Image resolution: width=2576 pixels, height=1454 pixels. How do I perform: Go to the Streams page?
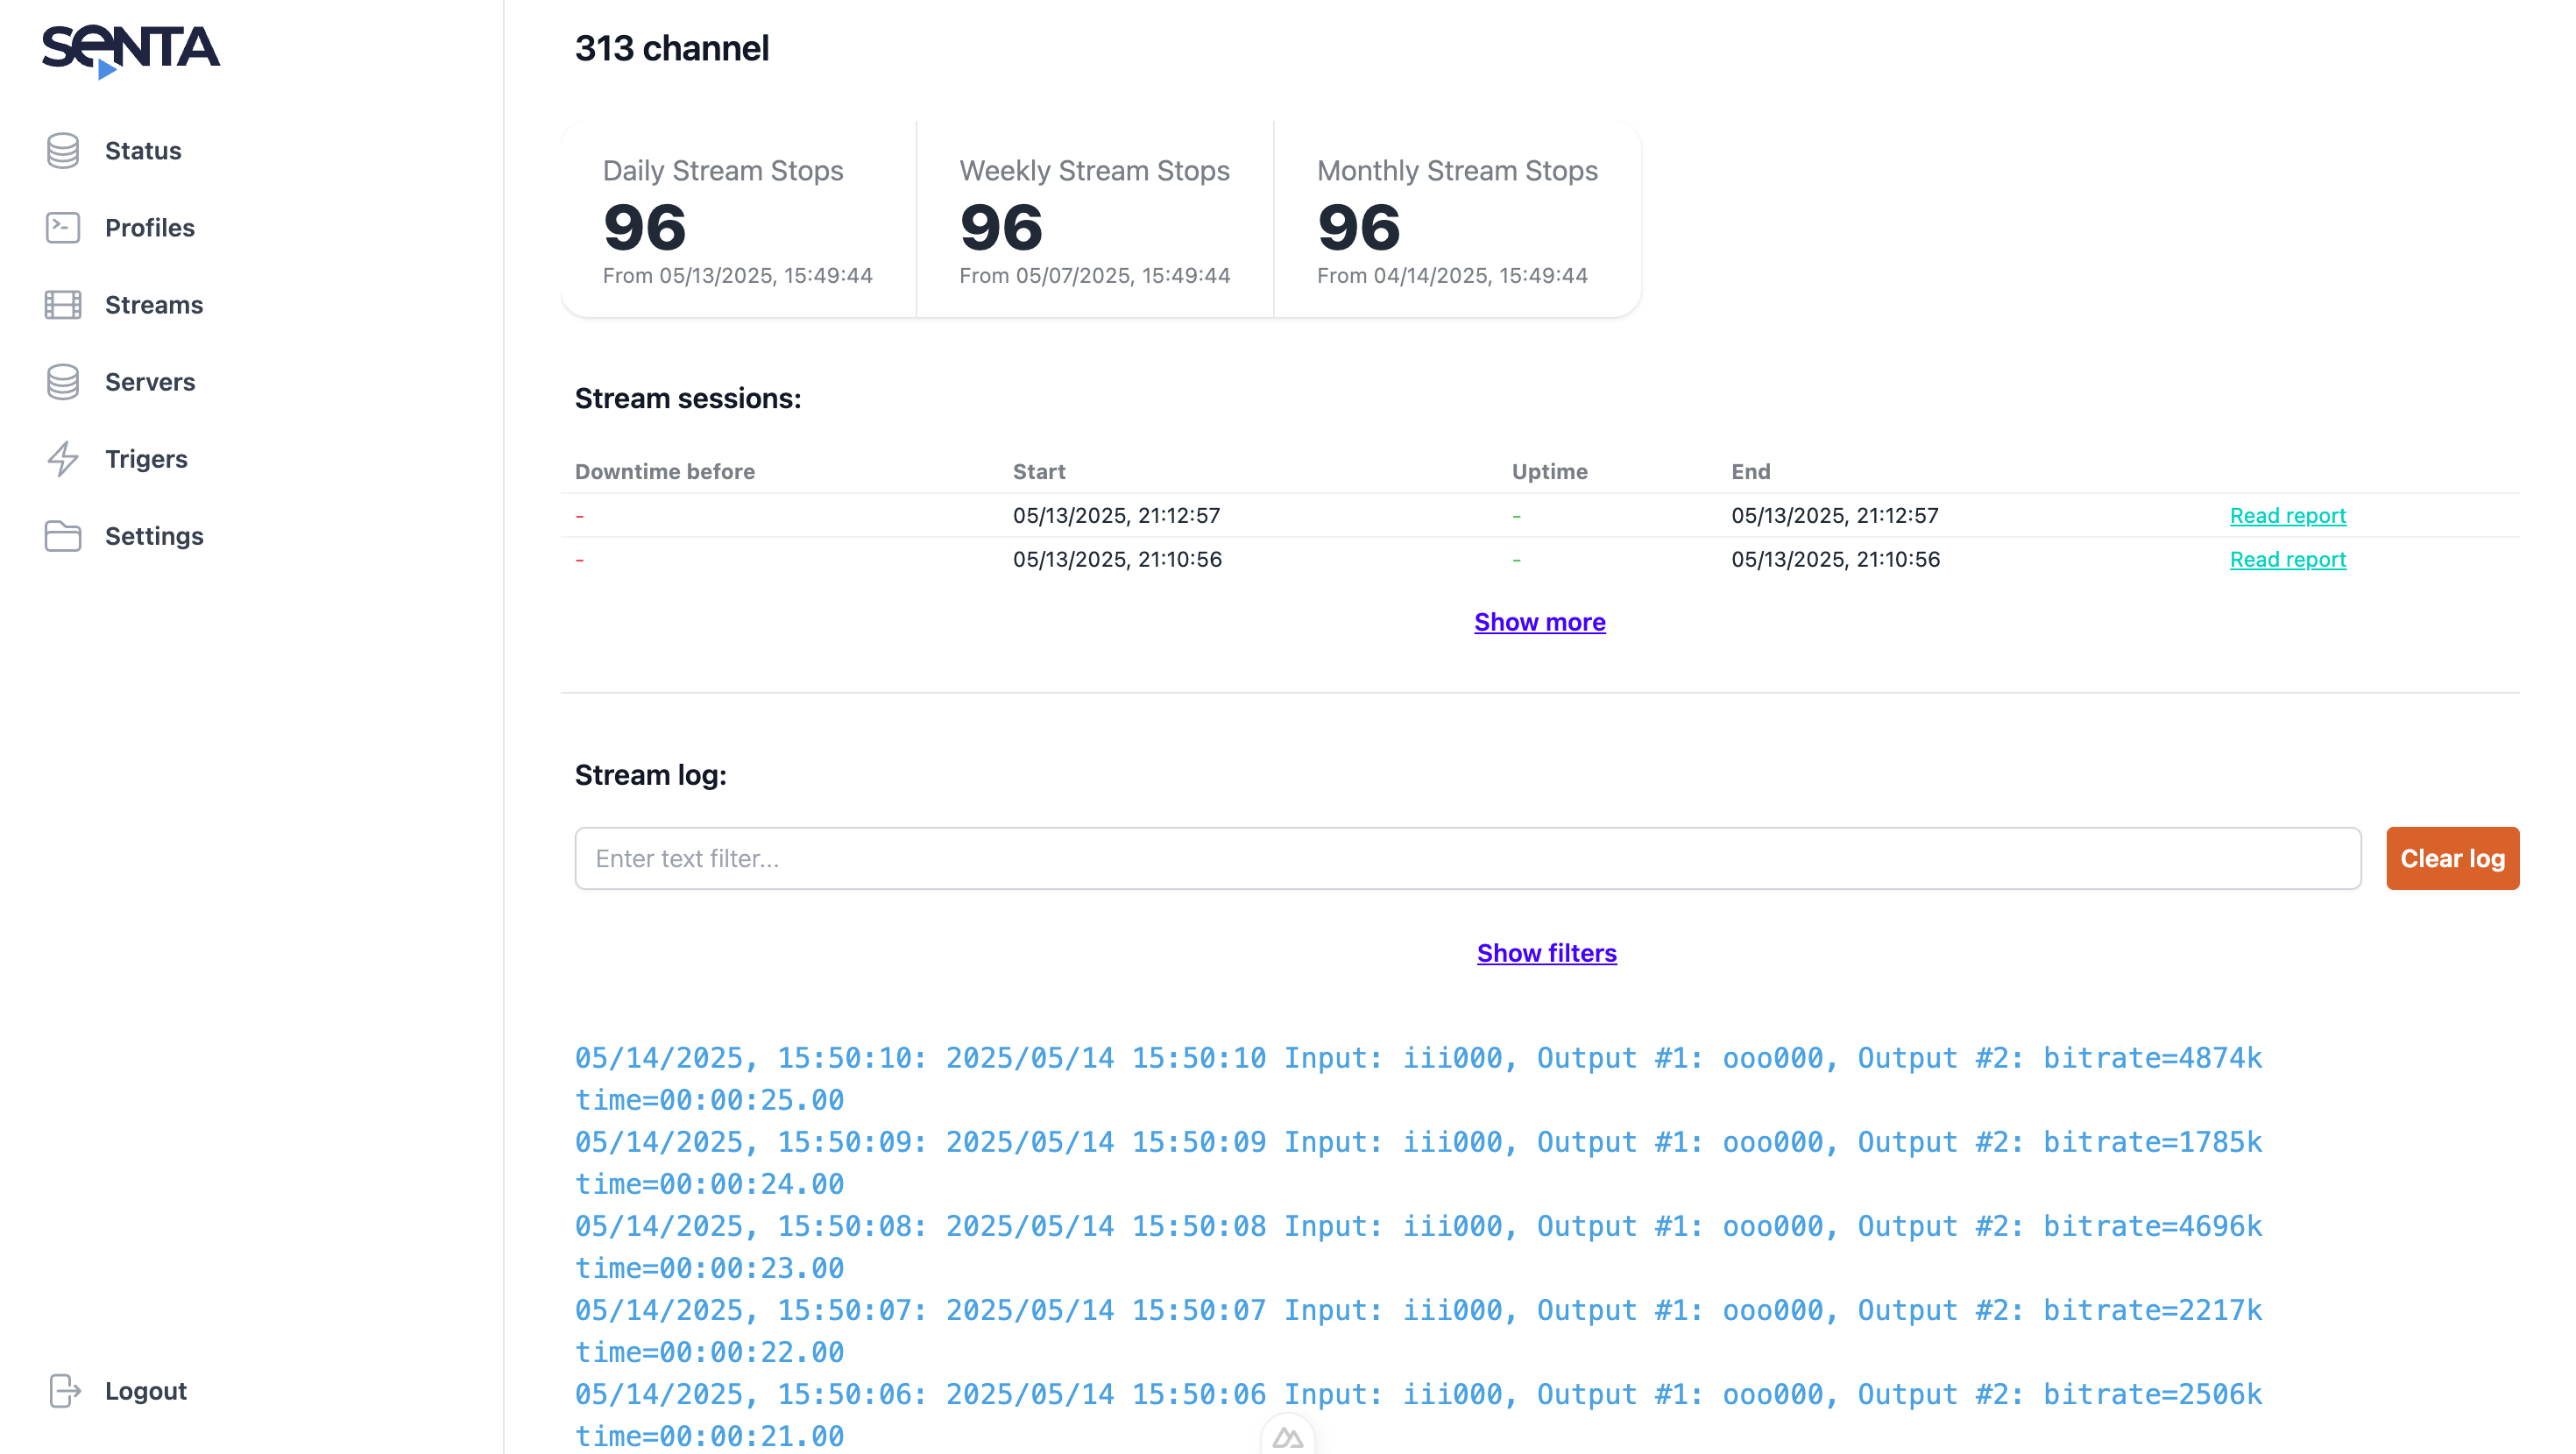(x=154, y=305)
